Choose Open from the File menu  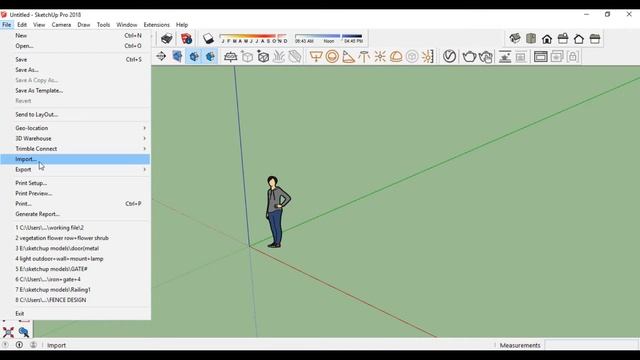75,46
